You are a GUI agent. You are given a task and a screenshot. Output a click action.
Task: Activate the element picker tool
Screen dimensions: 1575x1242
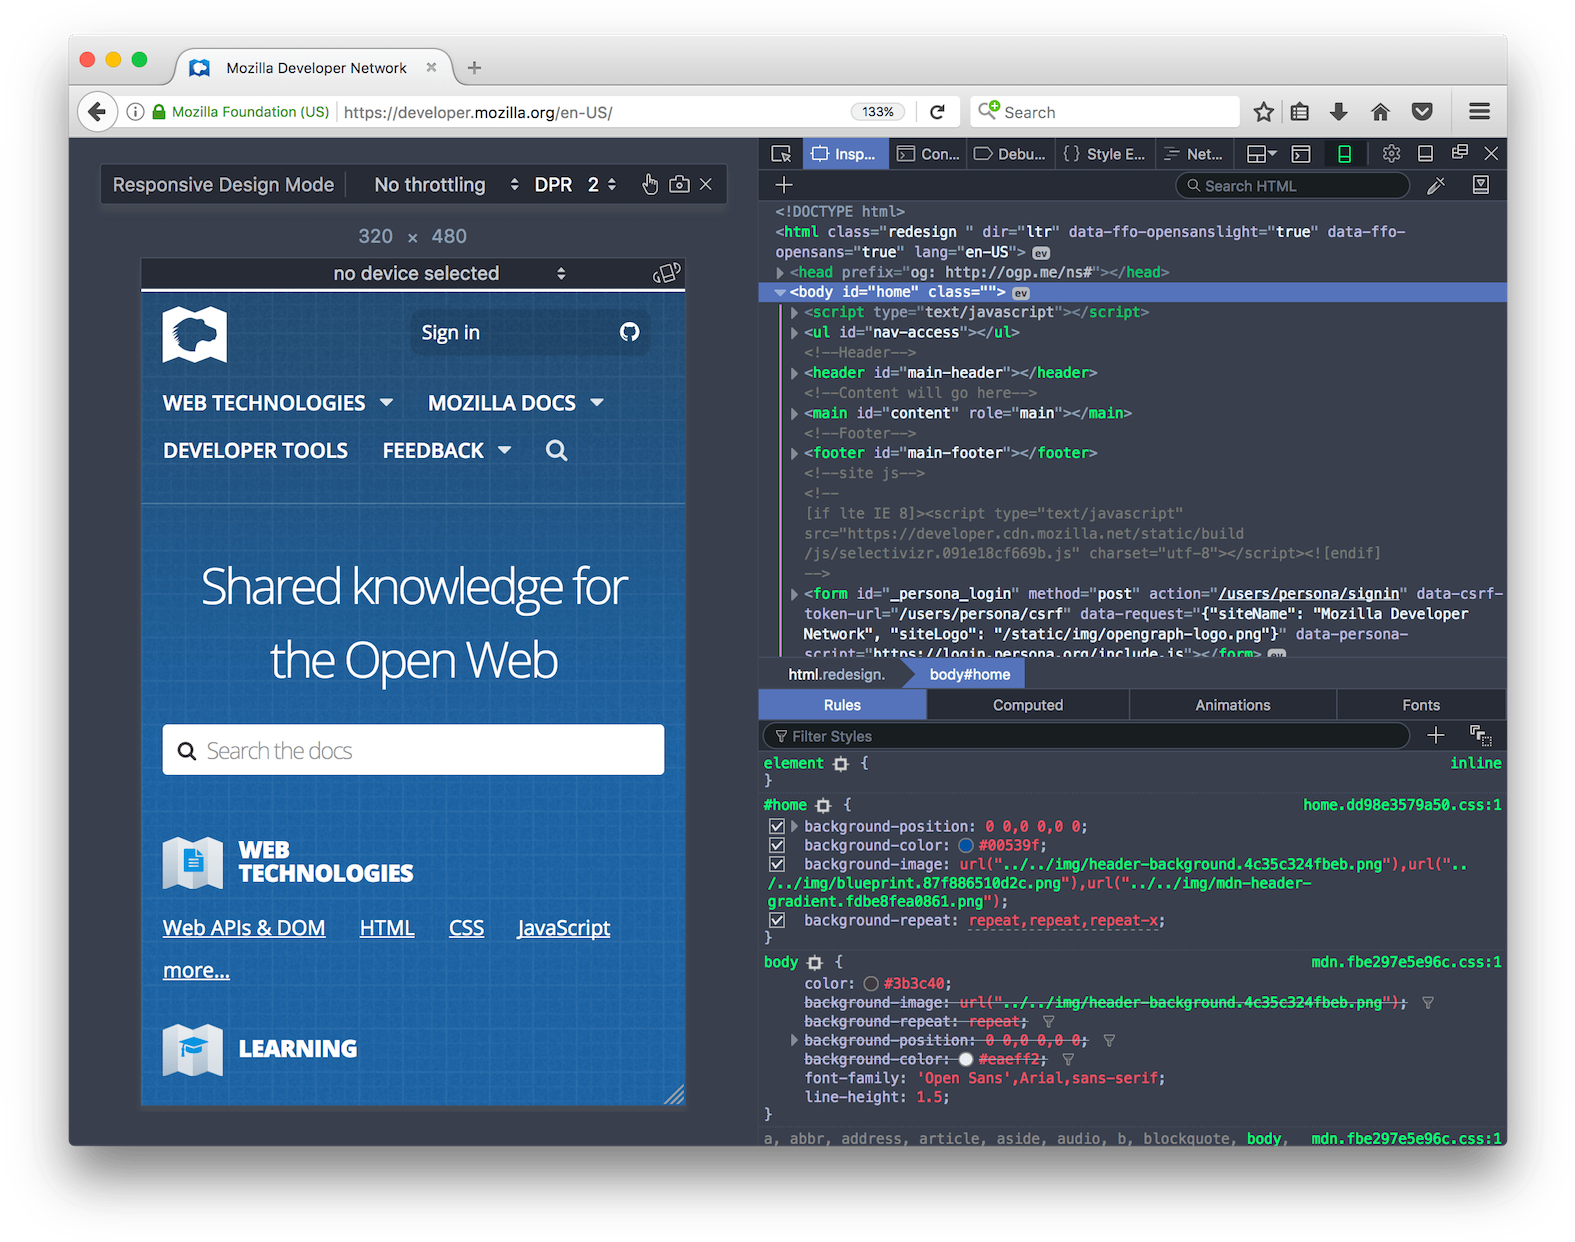tap(781, 154)
